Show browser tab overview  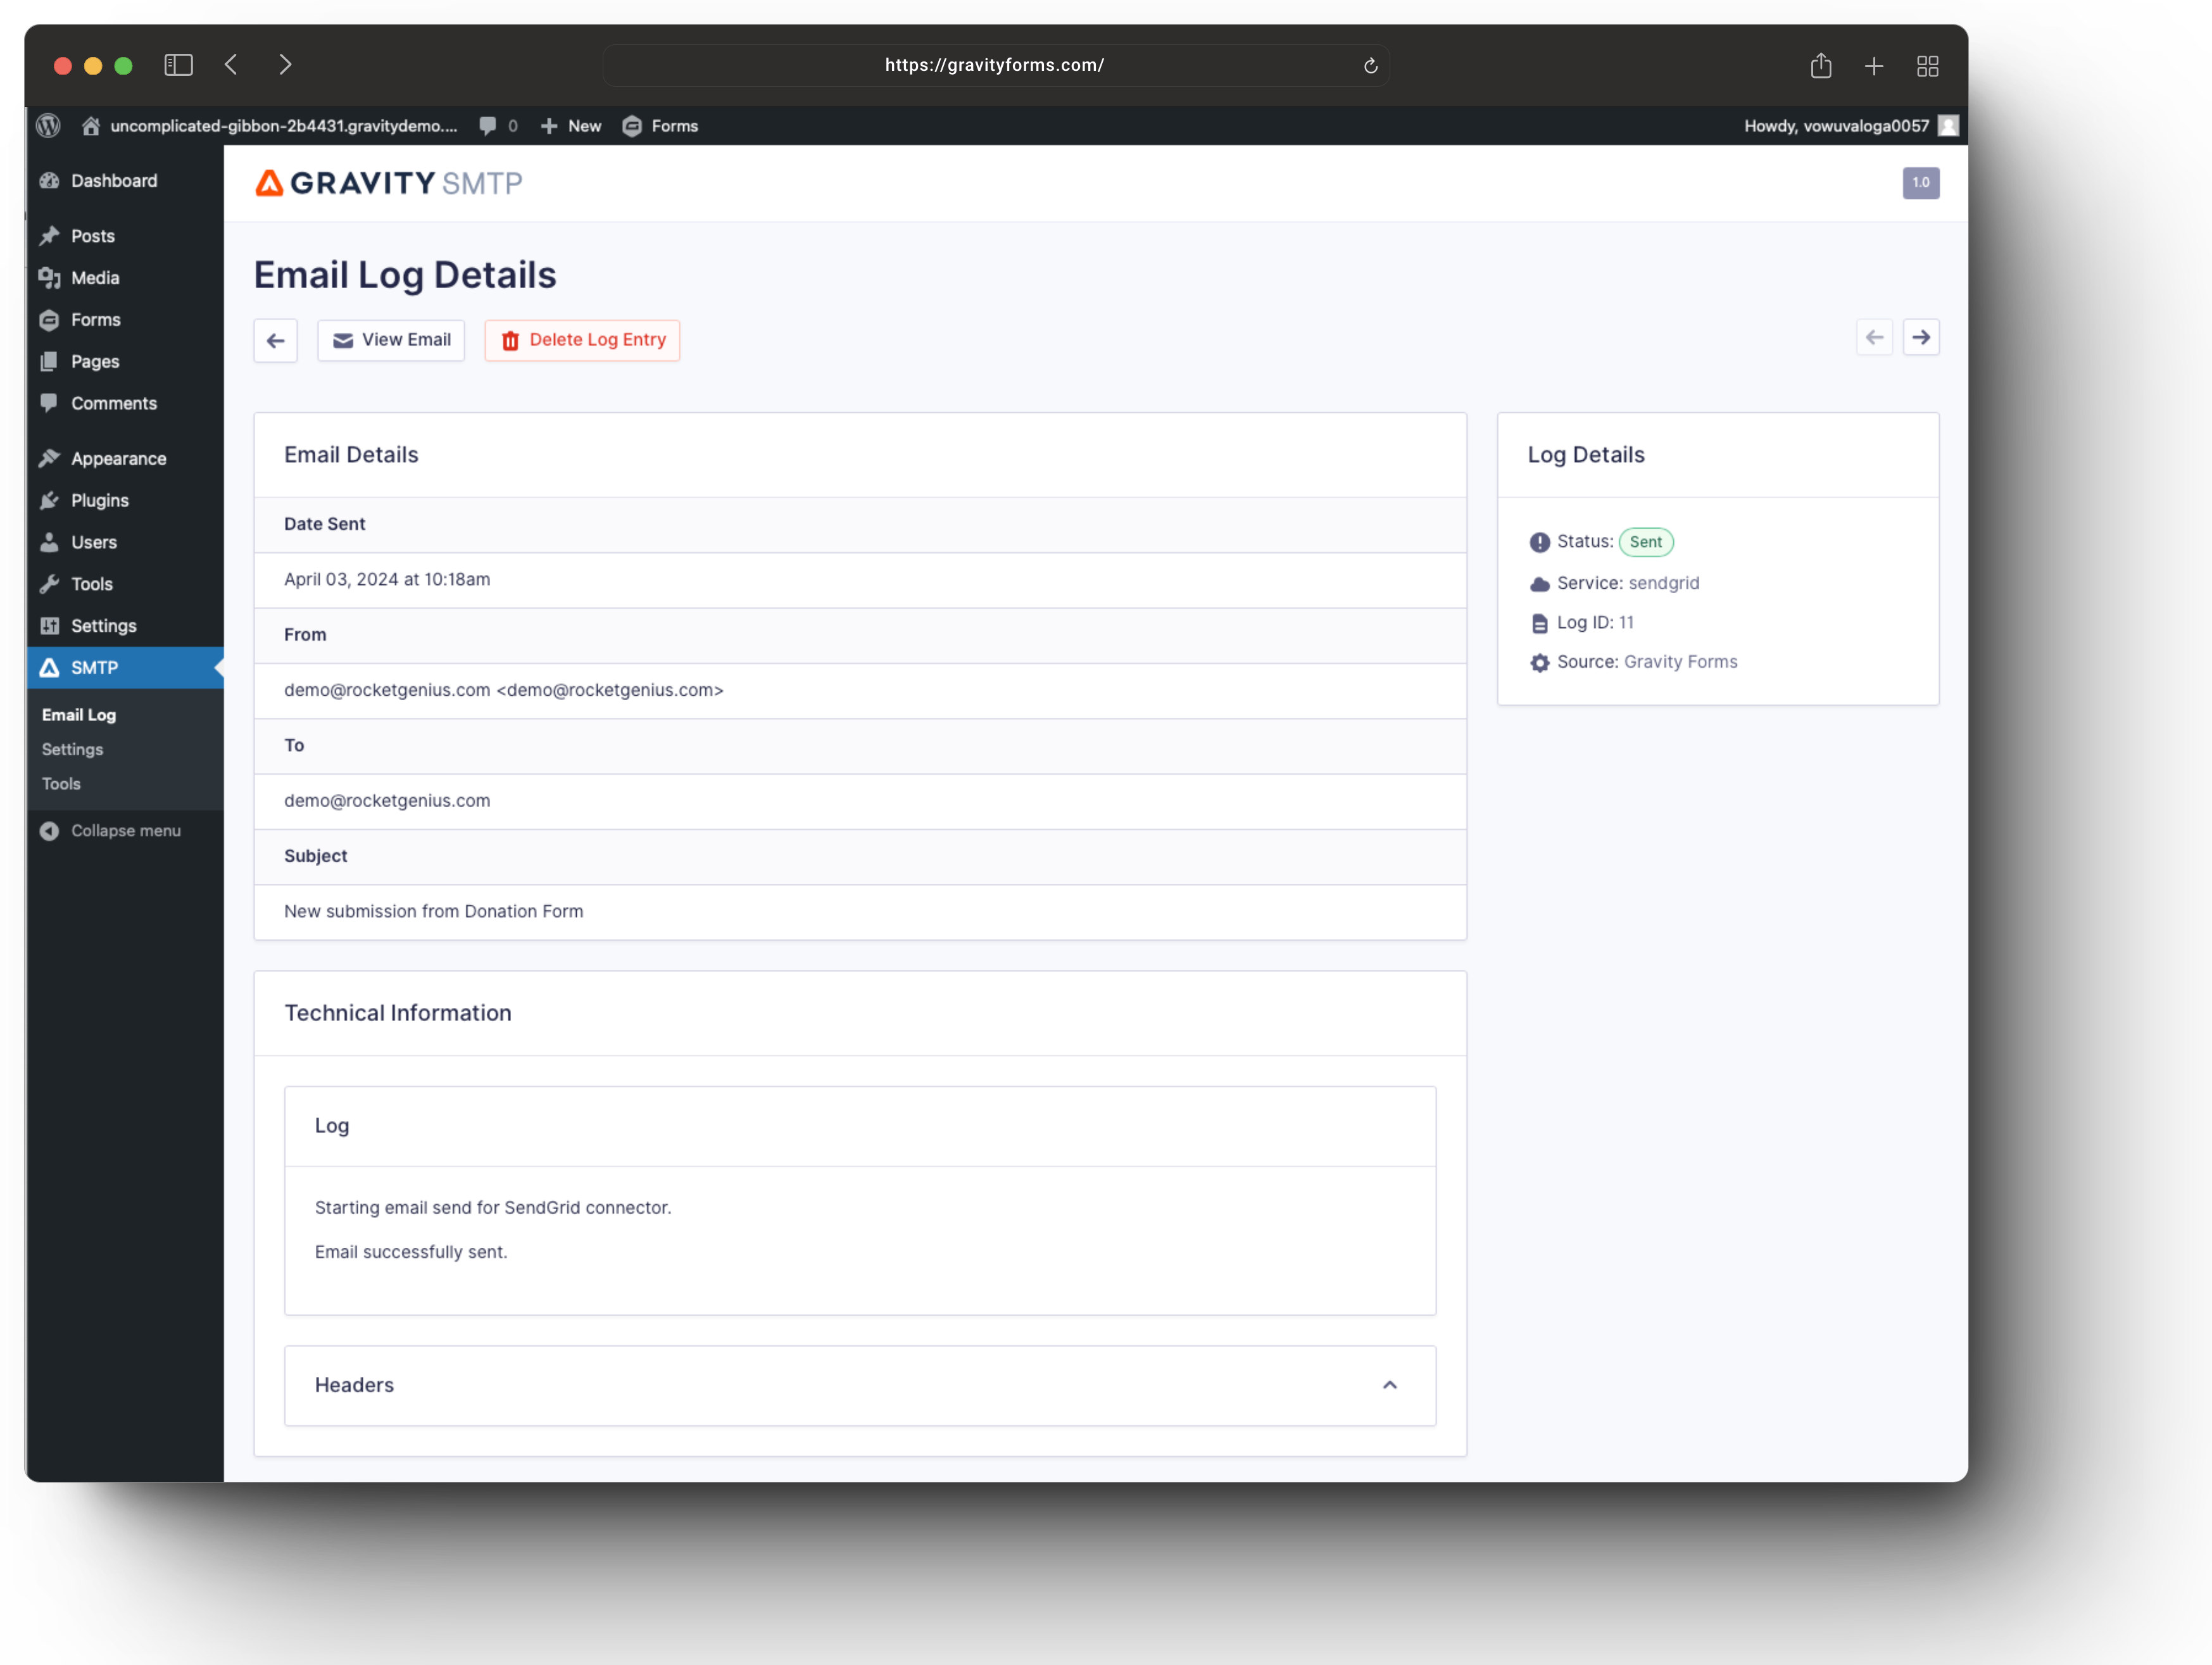click(x=1927, y=66)
